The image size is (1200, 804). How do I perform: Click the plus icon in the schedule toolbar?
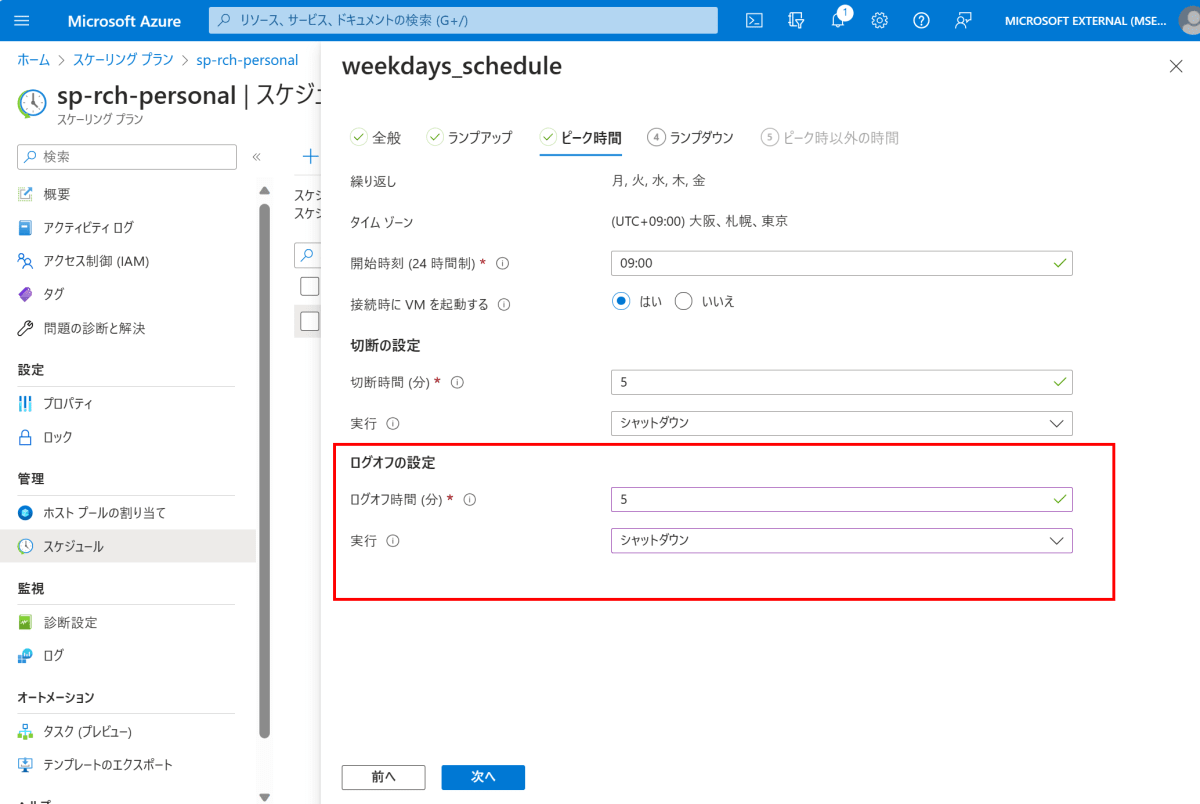pyautogui.click(x=311, y=156)
